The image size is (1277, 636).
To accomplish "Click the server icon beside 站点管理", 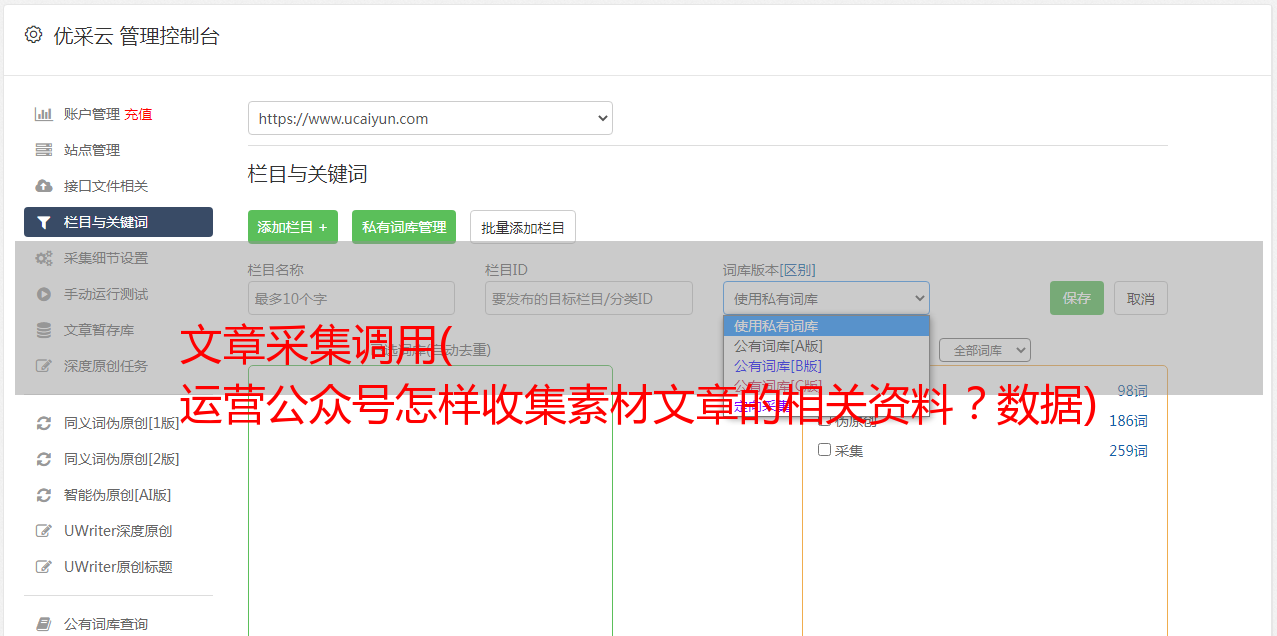I will pos(43,150).
